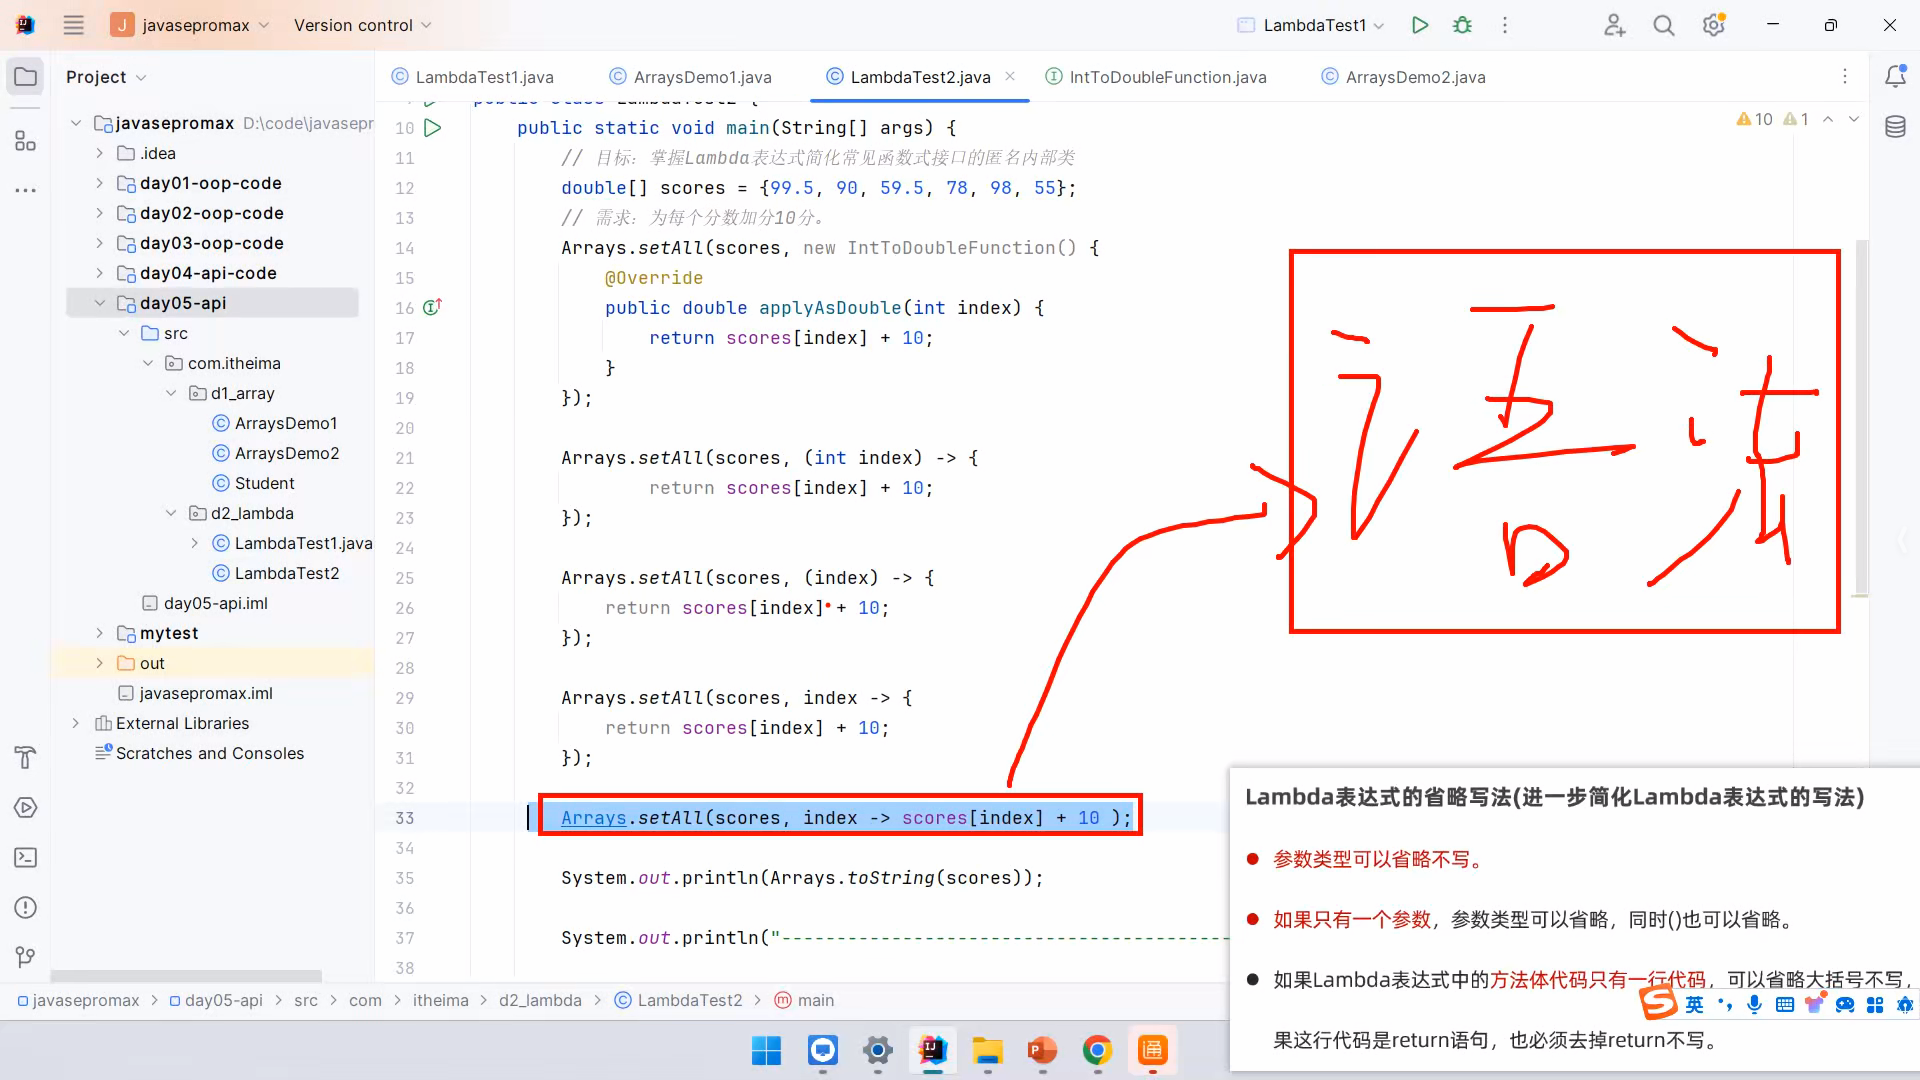The image size is (1920, 1080).
Task: Open Student class in project tree
Action: (264, 483)
